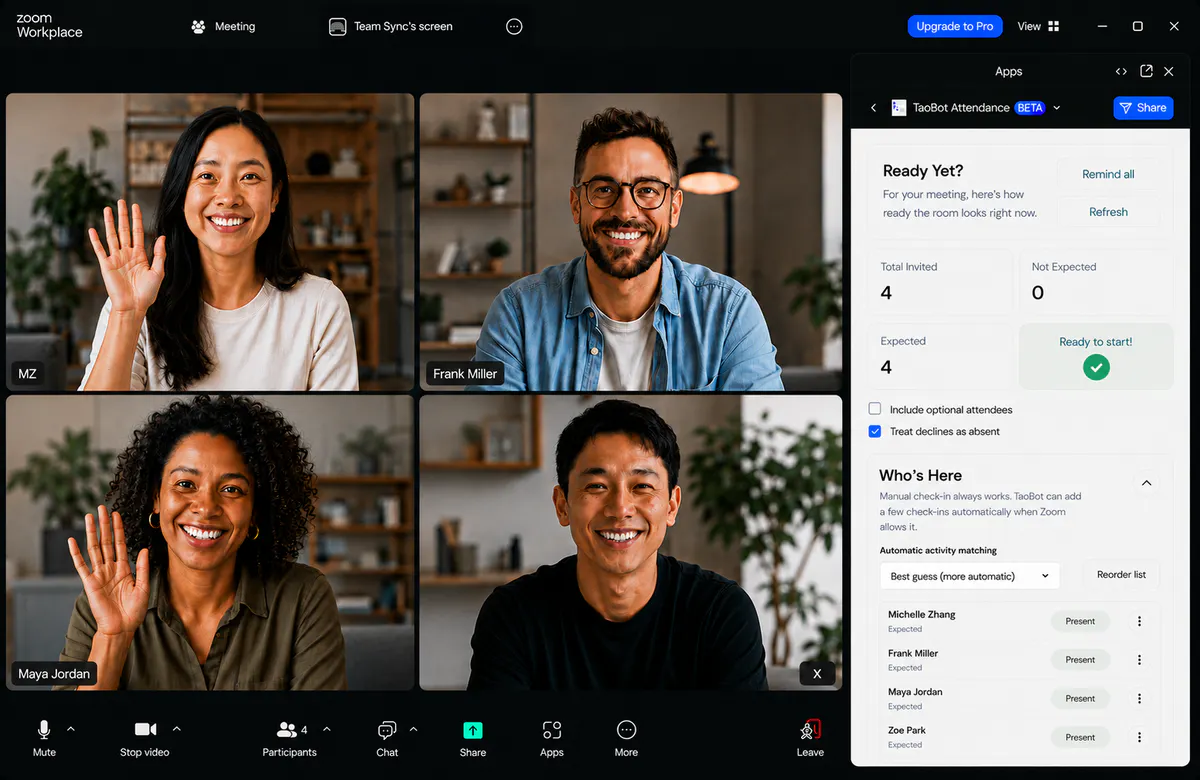The width and height of the screenshot is (1200, 780).
Task: Select Maya Jordan's video tile
Action: point(210,542)
